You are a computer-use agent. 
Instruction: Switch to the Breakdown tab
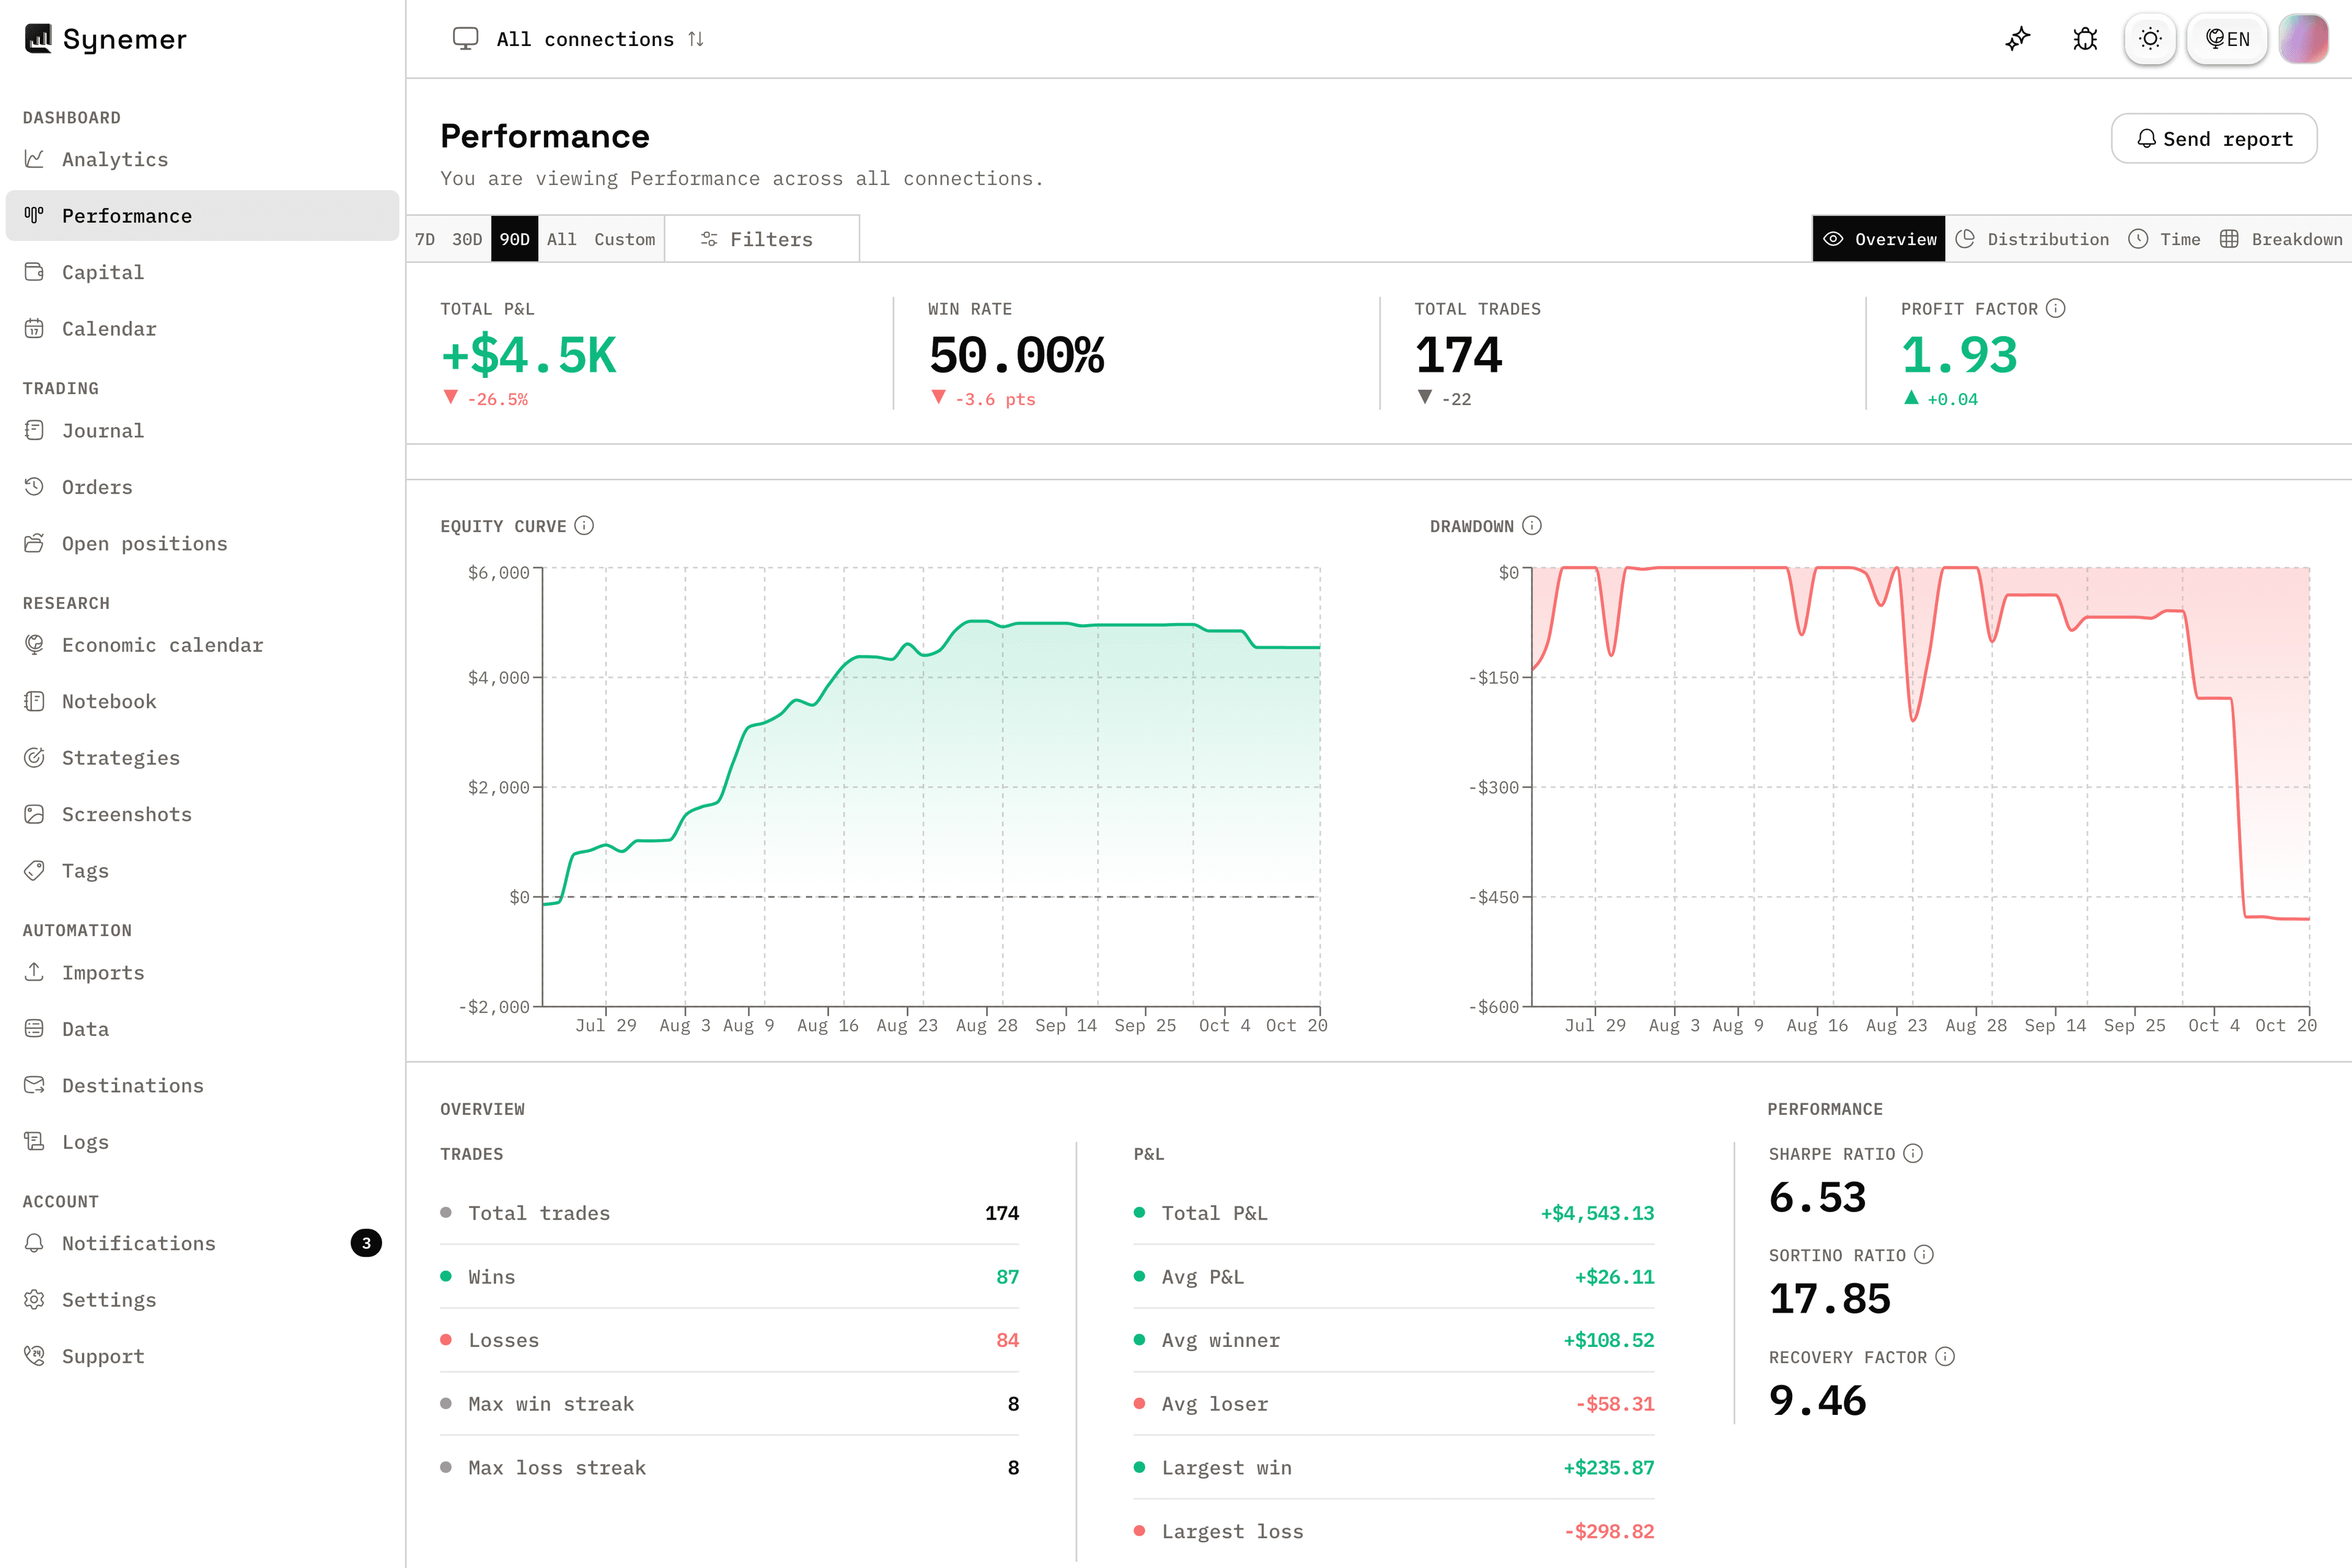click(x=2281, y=239)
